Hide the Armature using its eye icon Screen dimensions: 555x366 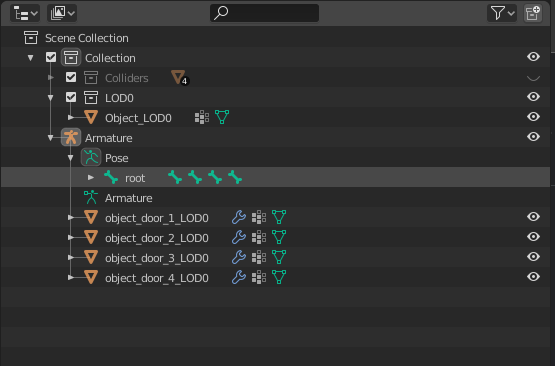pos(533,137)
